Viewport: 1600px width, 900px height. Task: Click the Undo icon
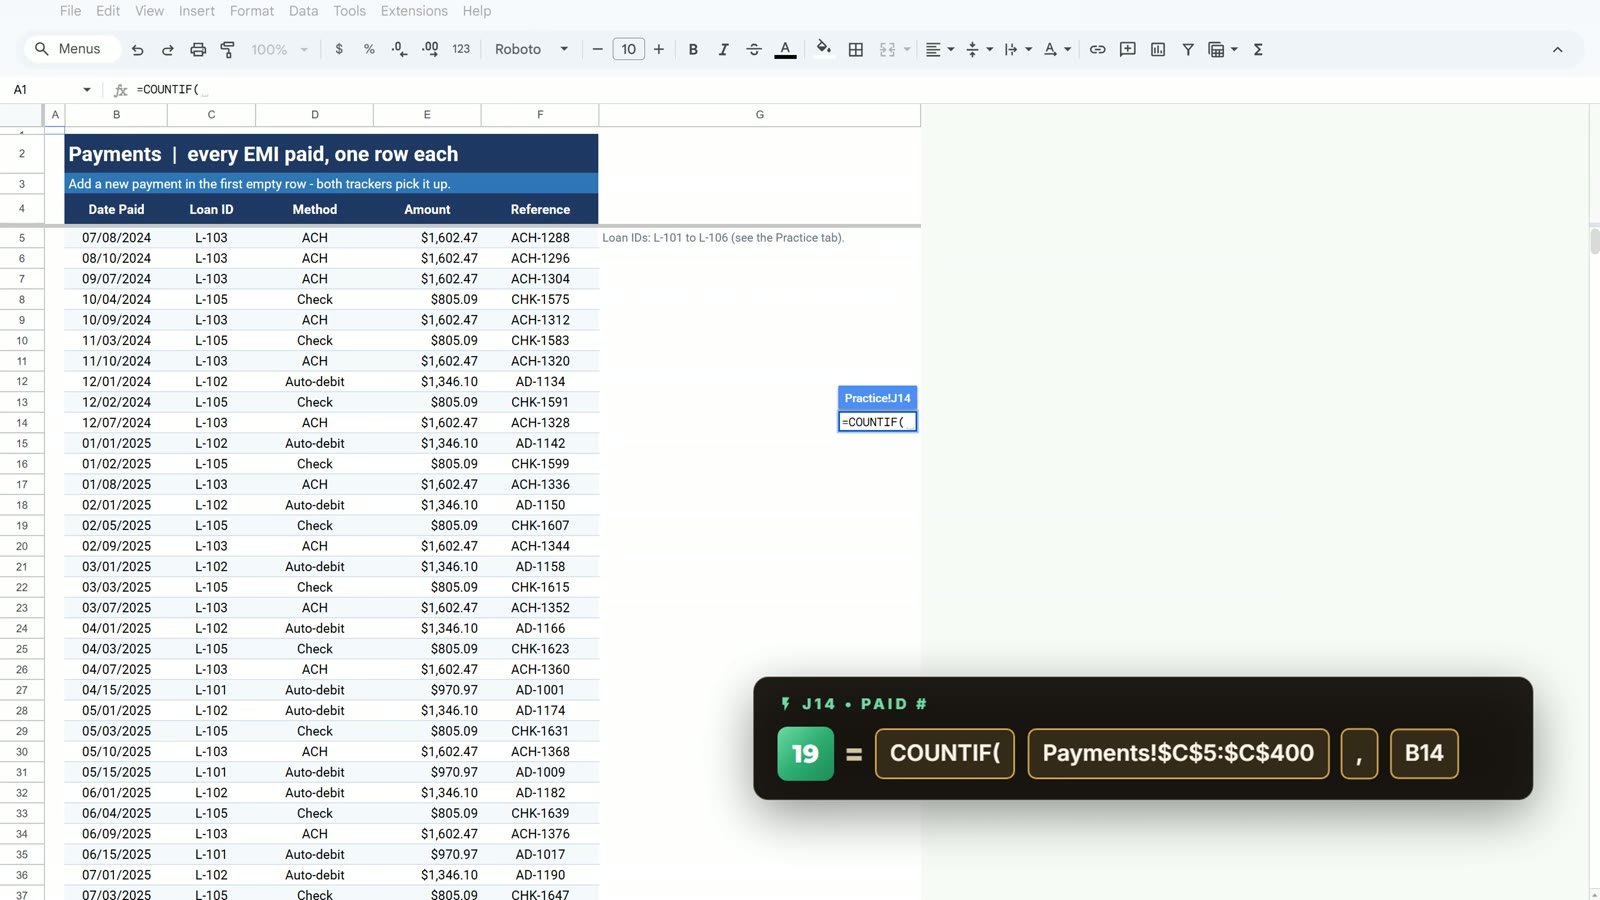tap(138, 49)
